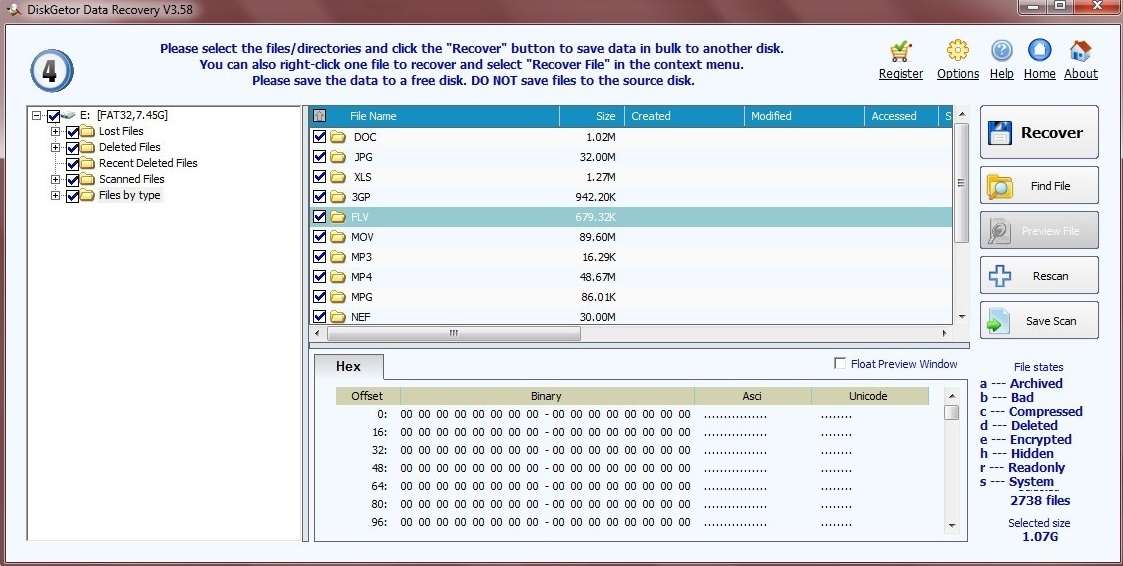Click the file list scroll down arrow
This screenshot has height=566, width=1123.
961,317
